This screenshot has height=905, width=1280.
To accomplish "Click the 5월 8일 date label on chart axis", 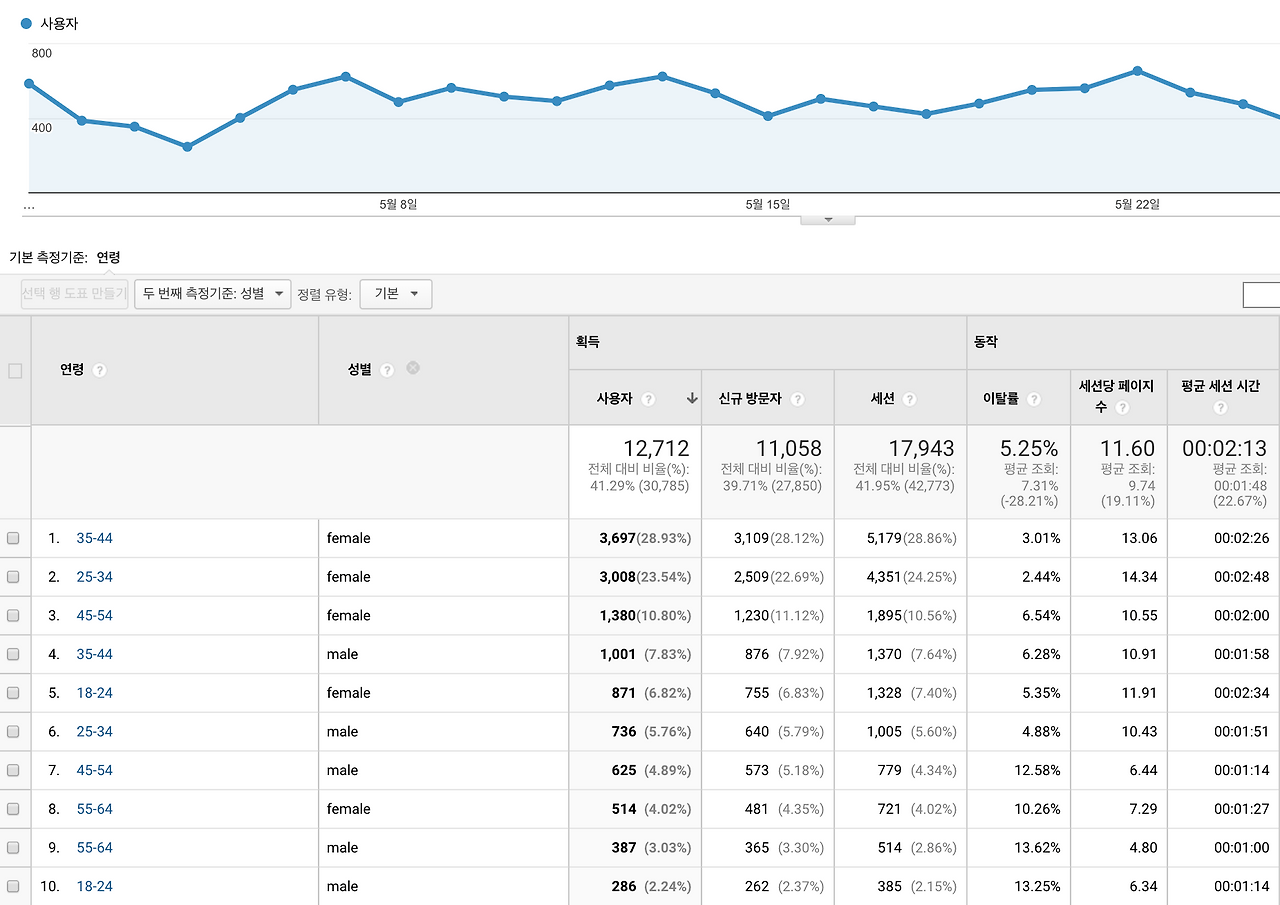I will click(x=398, y=205).
